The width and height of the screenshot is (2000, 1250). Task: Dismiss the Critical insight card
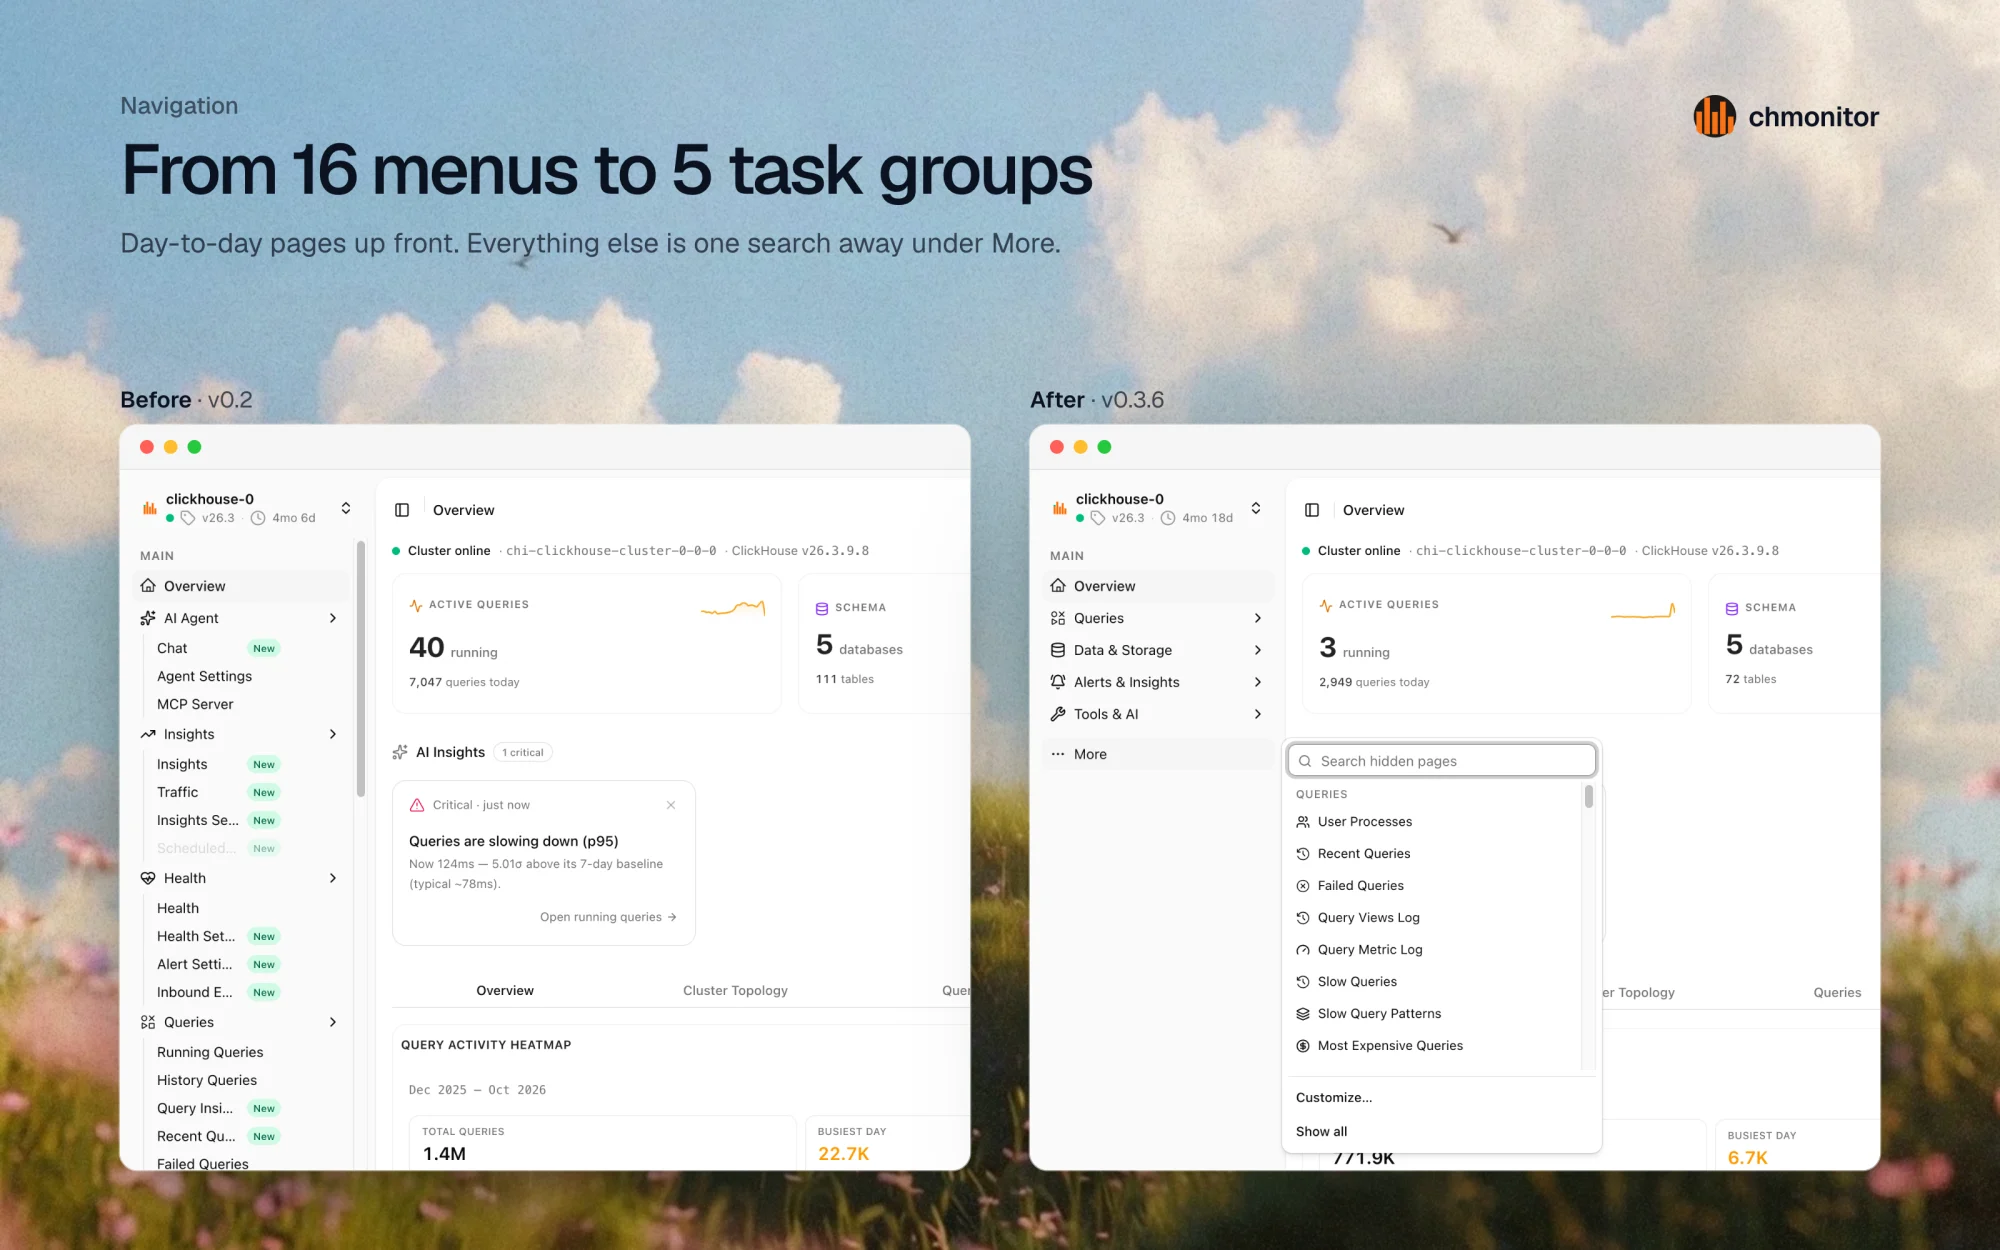[671, 805]
